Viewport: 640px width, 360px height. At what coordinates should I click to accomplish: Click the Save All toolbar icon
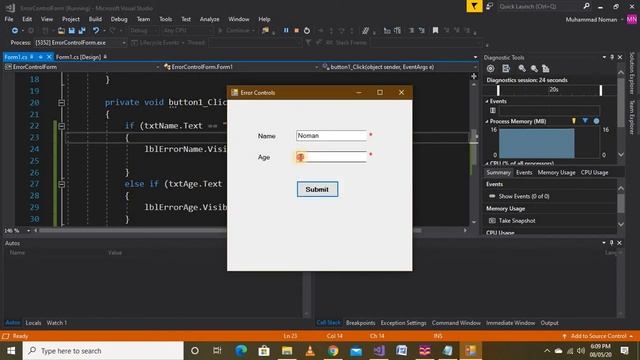click(x=82, y=31)
